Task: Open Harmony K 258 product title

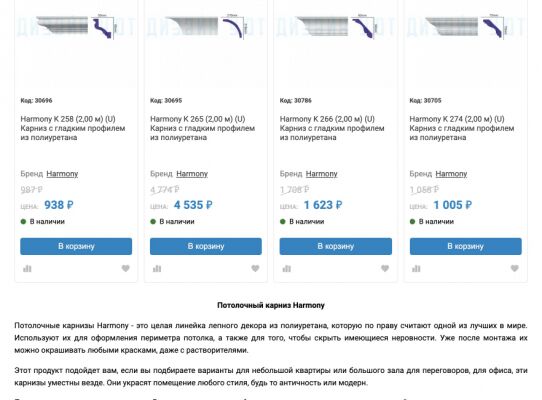Action: [x=73, y=128]
